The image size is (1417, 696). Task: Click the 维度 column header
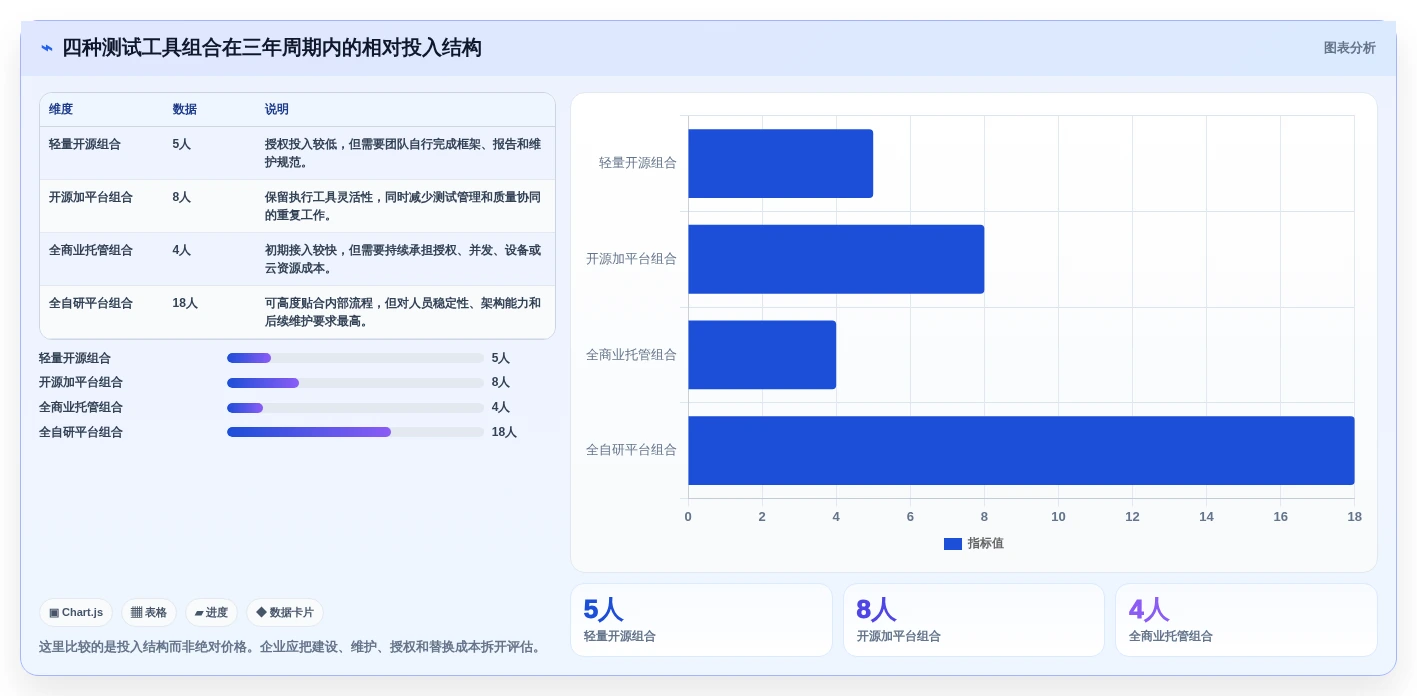point(61,110)
